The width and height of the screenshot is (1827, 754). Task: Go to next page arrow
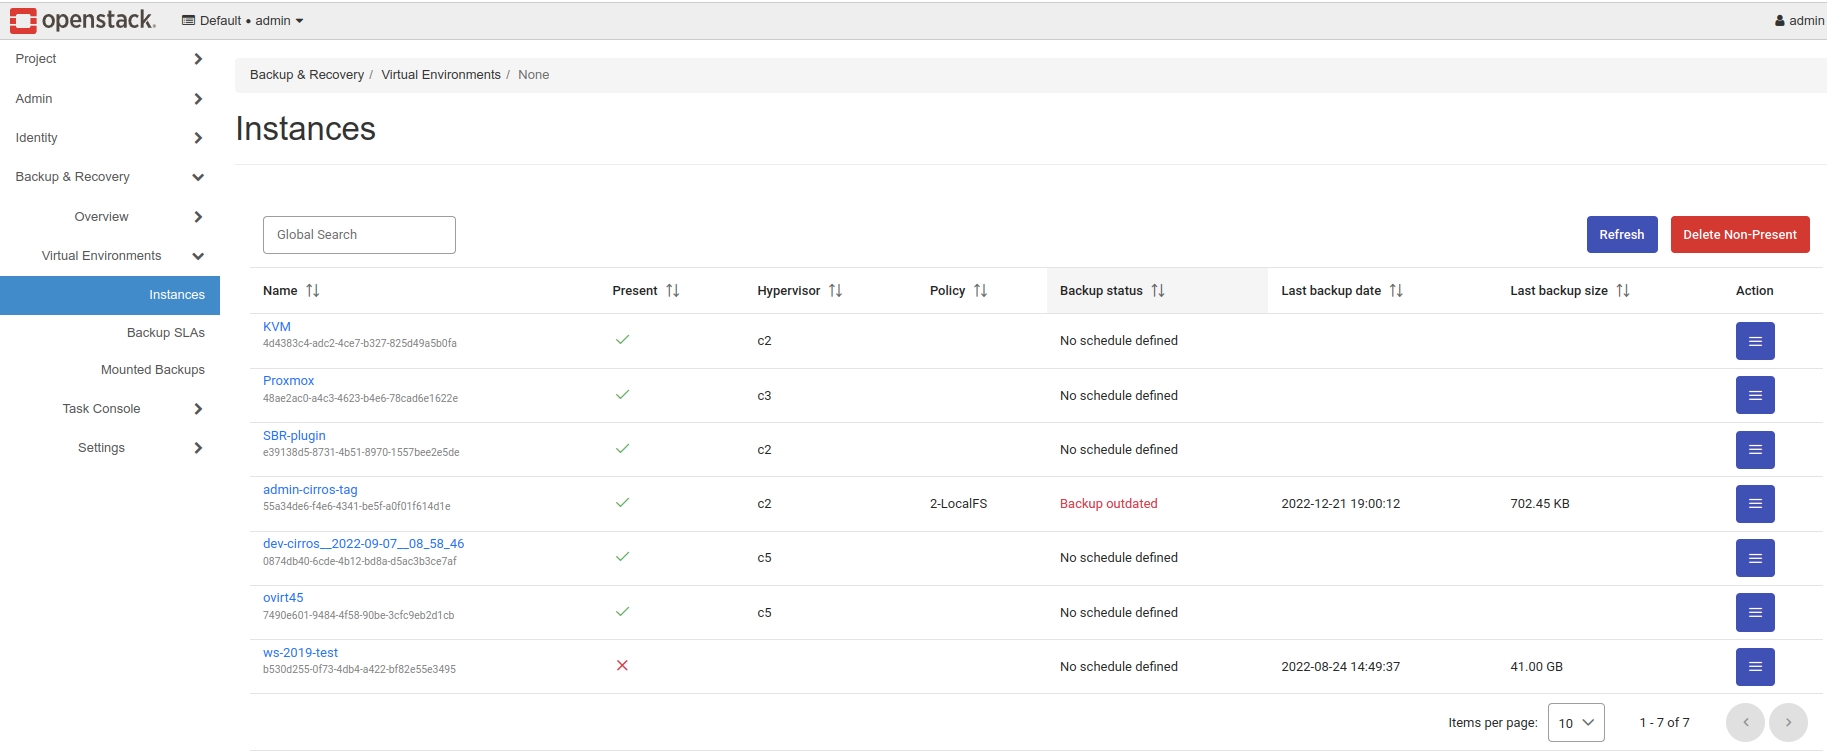point(1787,723)
